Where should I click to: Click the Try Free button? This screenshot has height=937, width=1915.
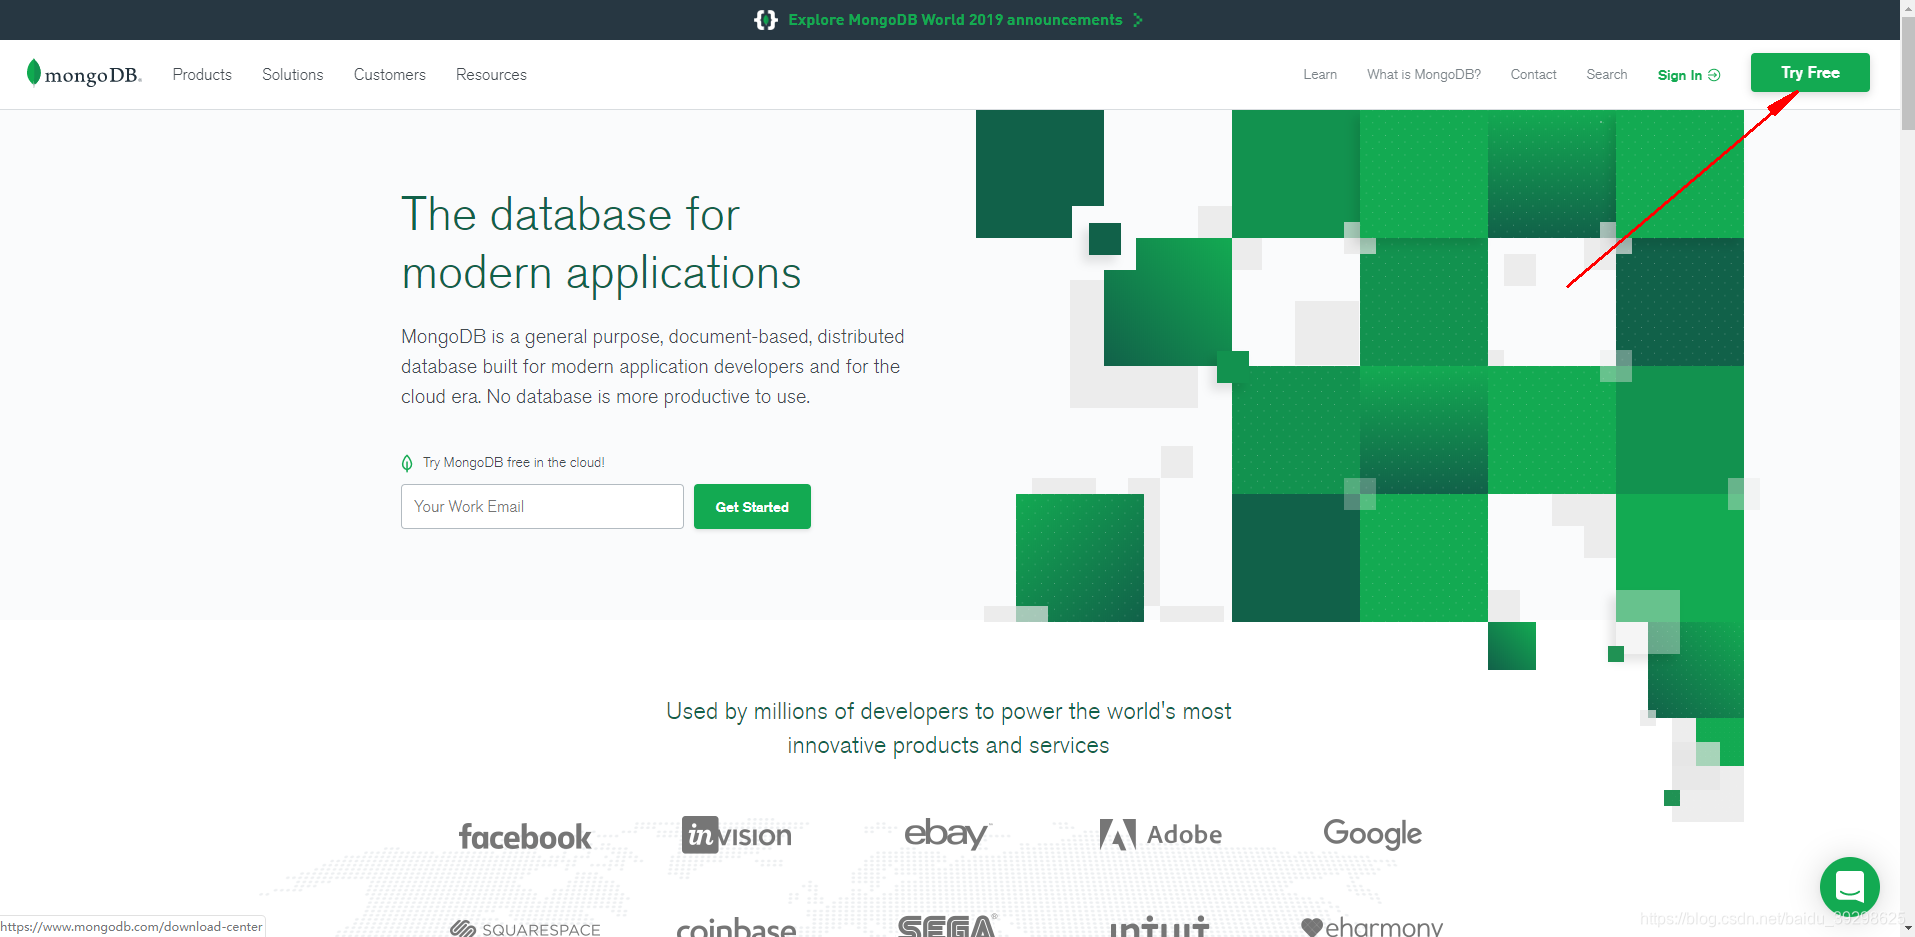coord(1810,72)
